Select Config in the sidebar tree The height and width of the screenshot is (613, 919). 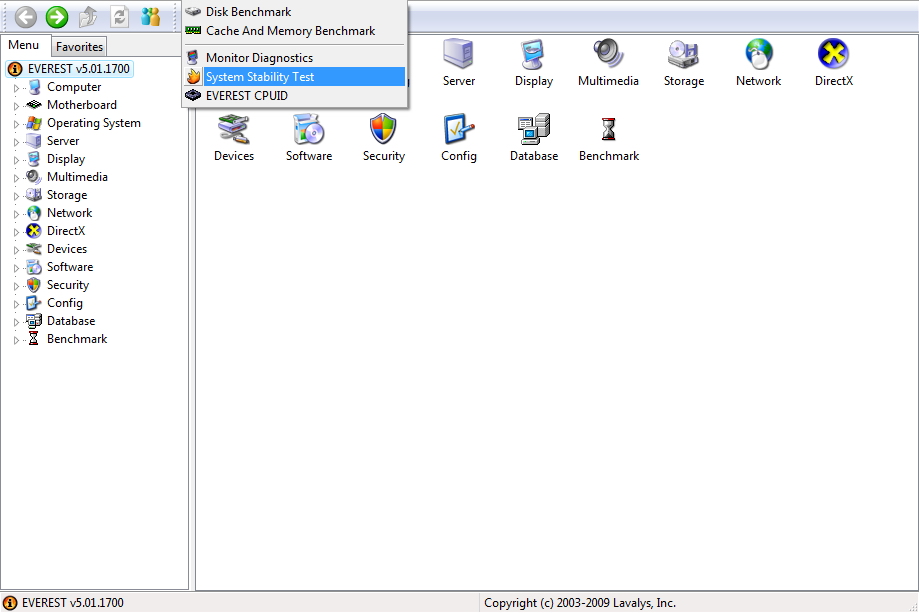pyautogui.click(x=64, y=303)
